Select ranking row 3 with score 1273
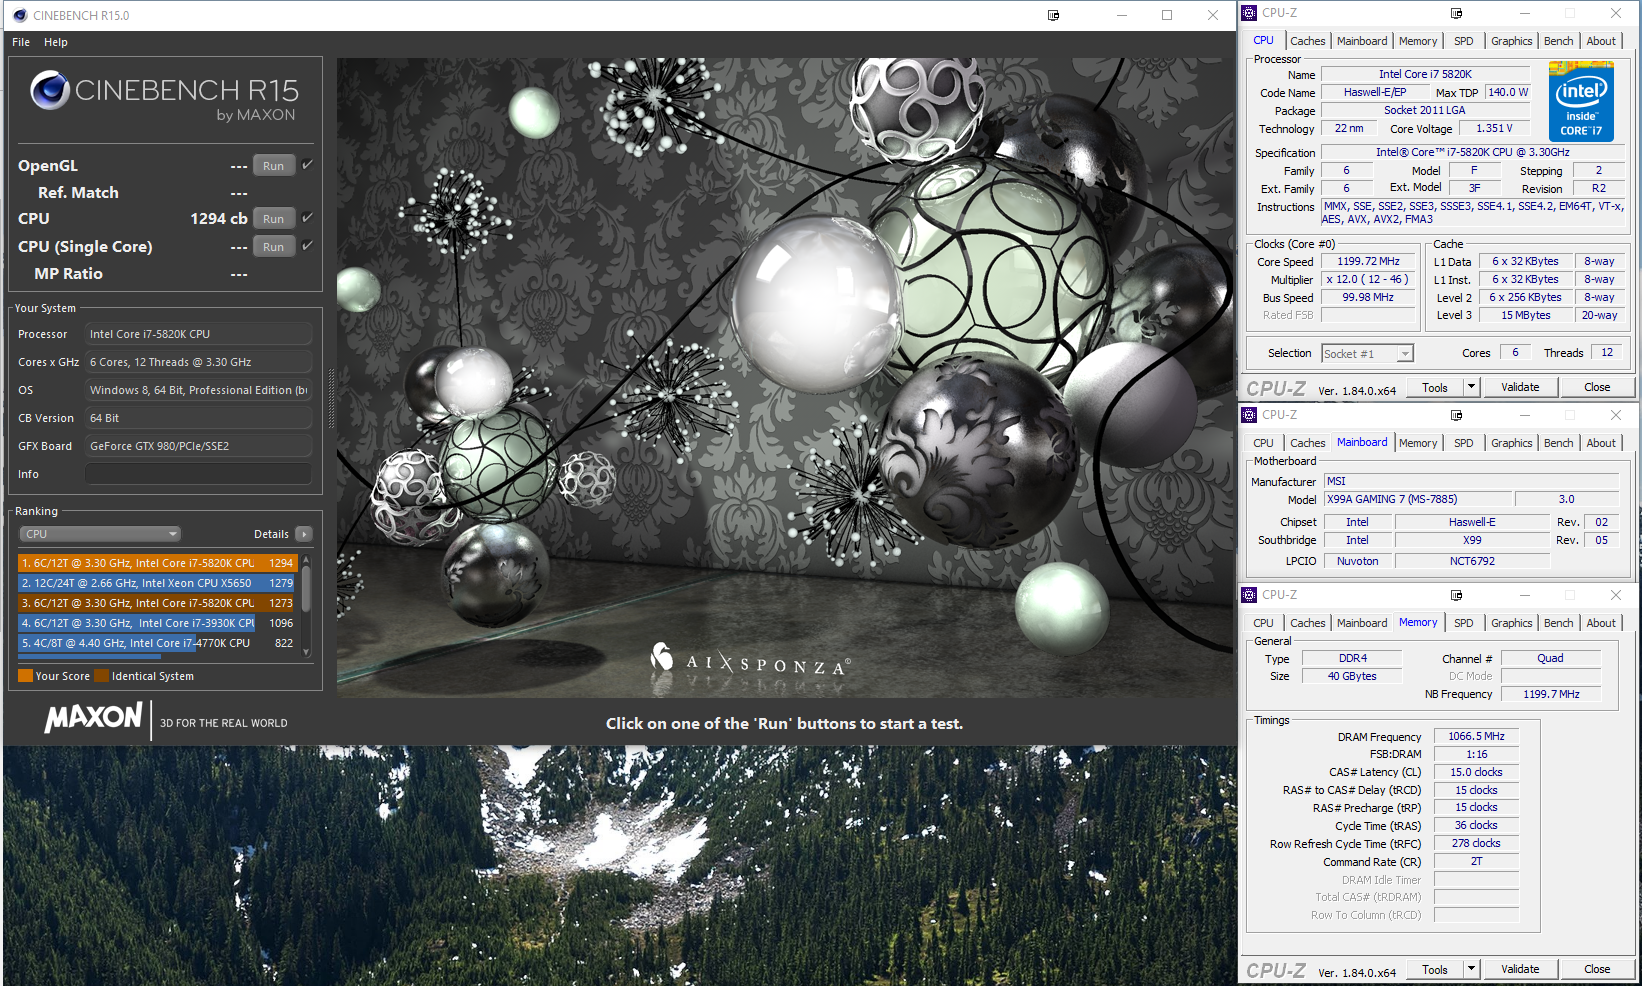 pyautogui.click(x=157, y=603)
